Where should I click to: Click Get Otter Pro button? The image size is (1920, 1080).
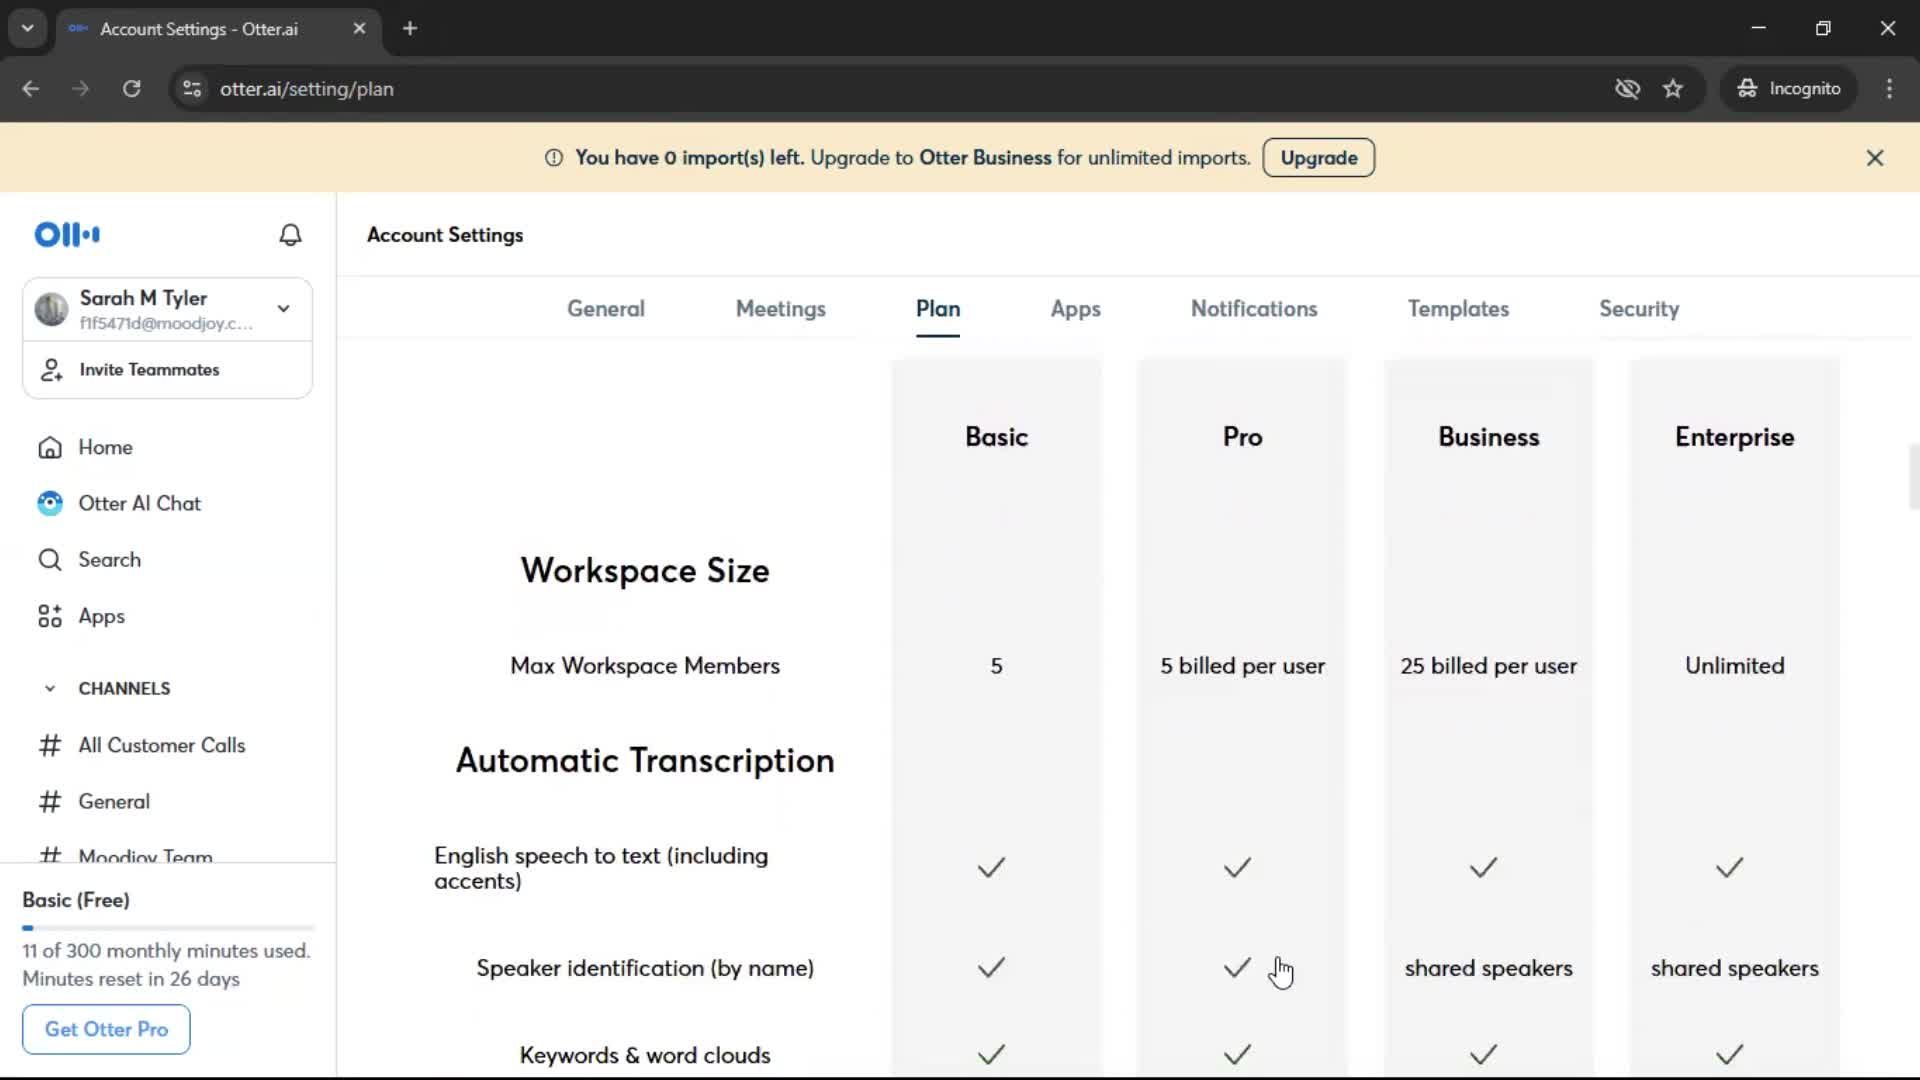pos(106,1029)
